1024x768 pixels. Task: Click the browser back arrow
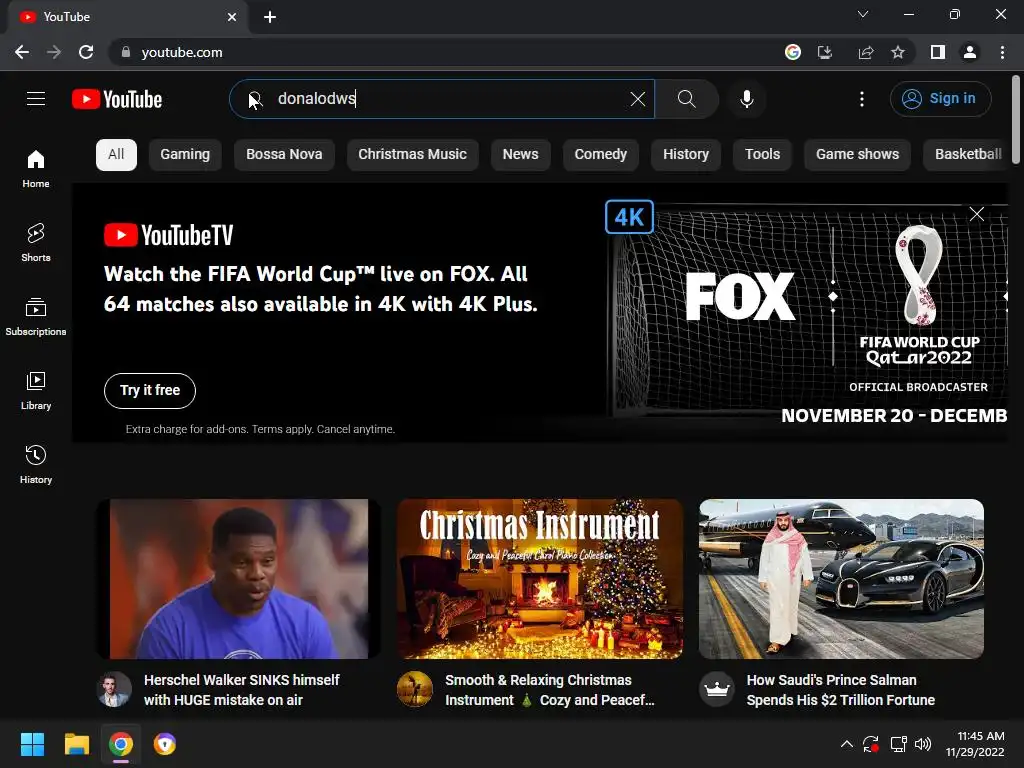pos(22,52)
